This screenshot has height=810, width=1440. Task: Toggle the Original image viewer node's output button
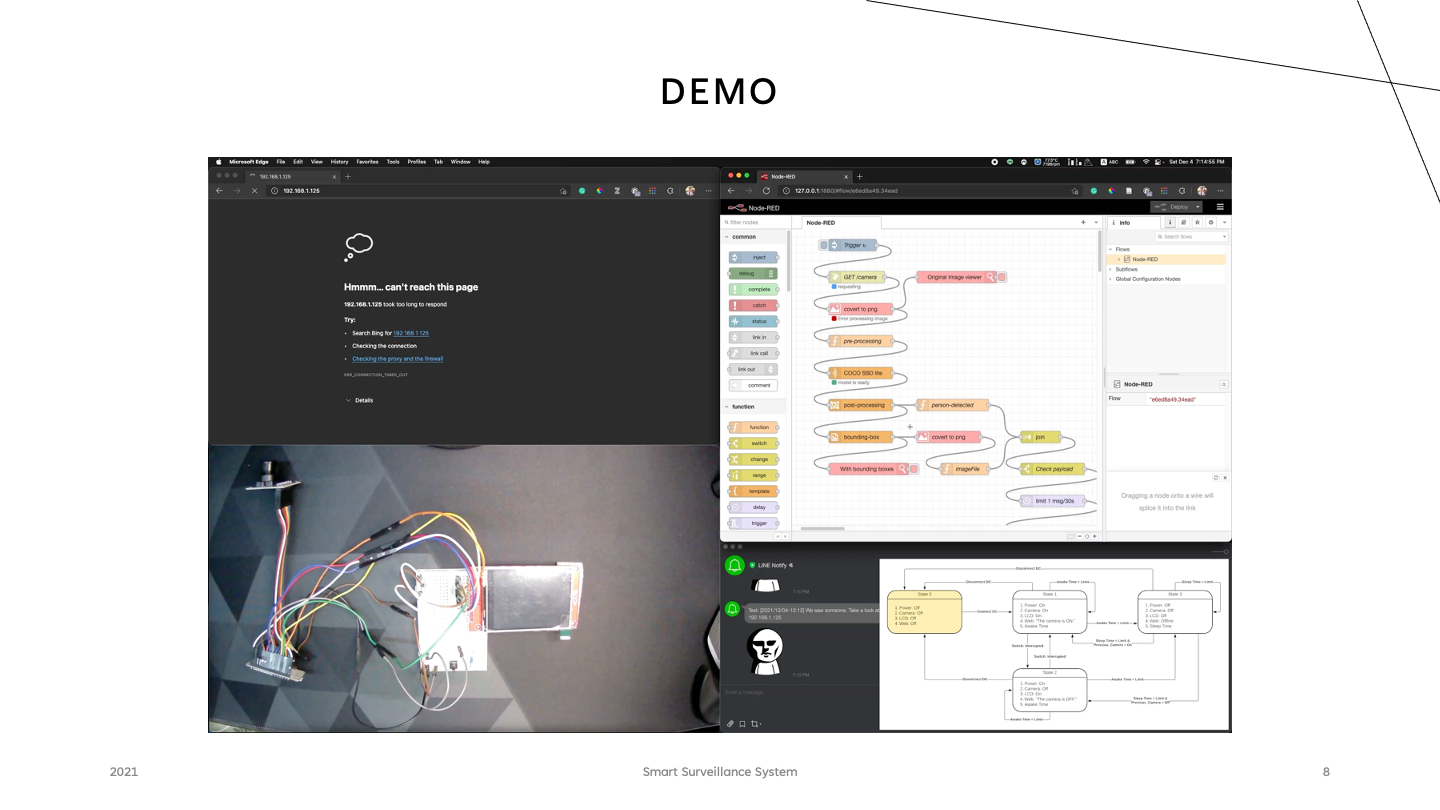(1002, 277)
